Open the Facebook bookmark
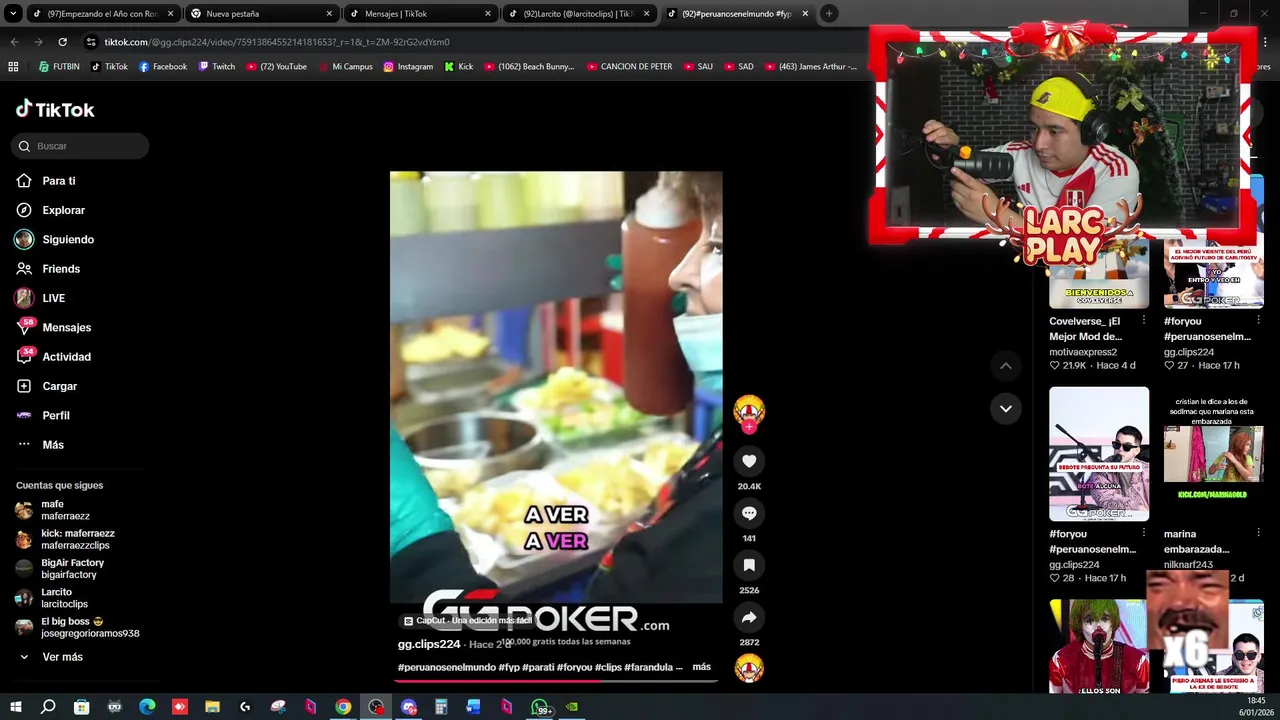Screen dimensions: 1280x720 [163, 67]
